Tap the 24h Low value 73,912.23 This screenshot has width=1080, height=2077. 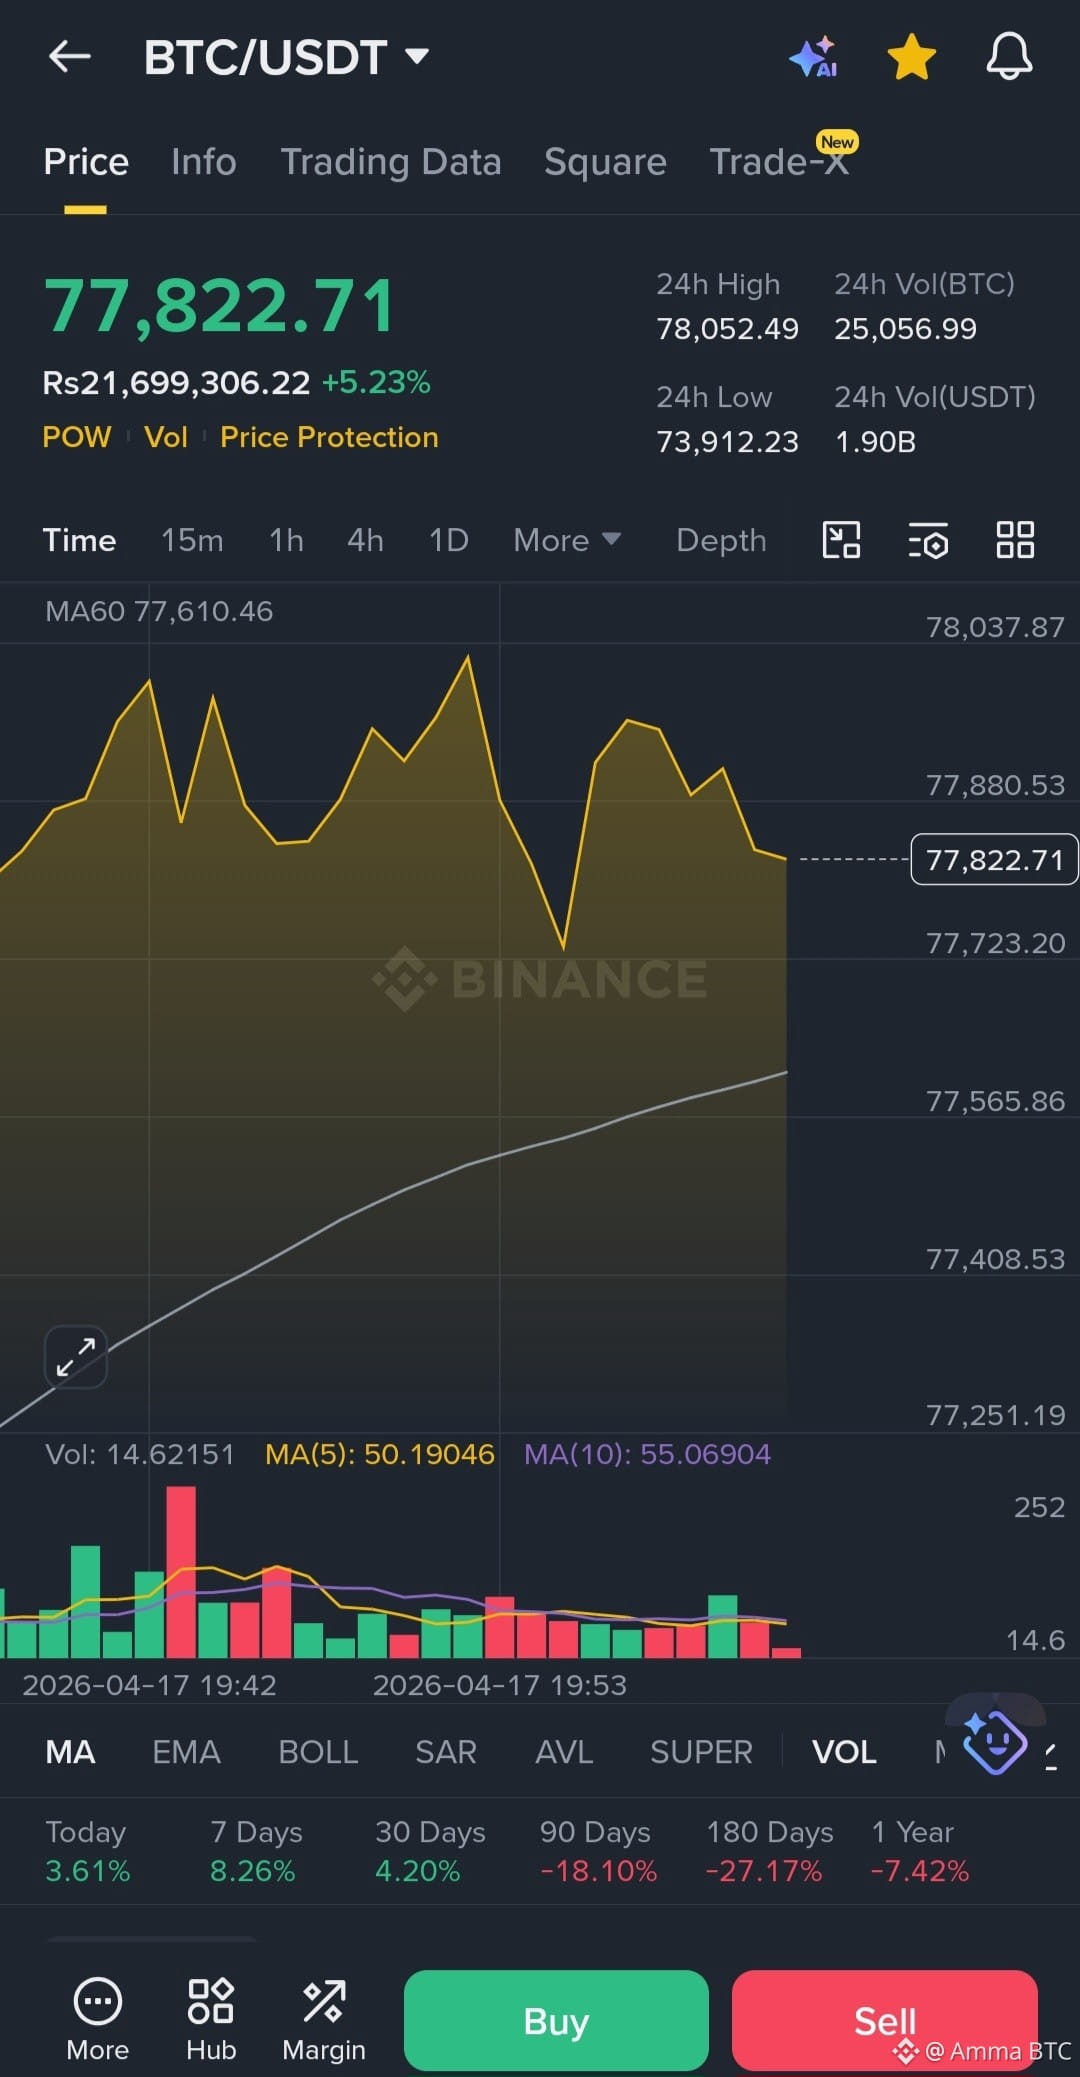[x=728, y=442]
